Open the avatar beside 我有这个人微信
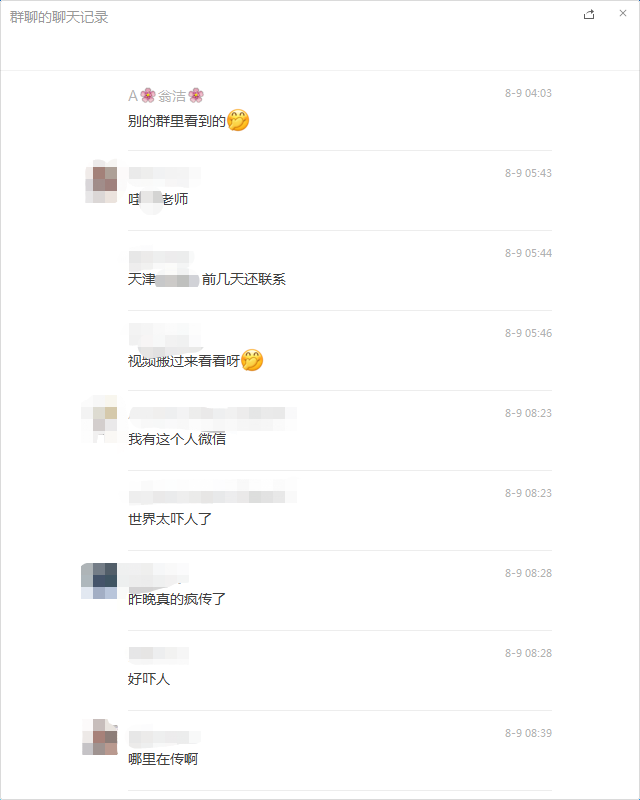The image size is (640, 800). coord(102,420)
